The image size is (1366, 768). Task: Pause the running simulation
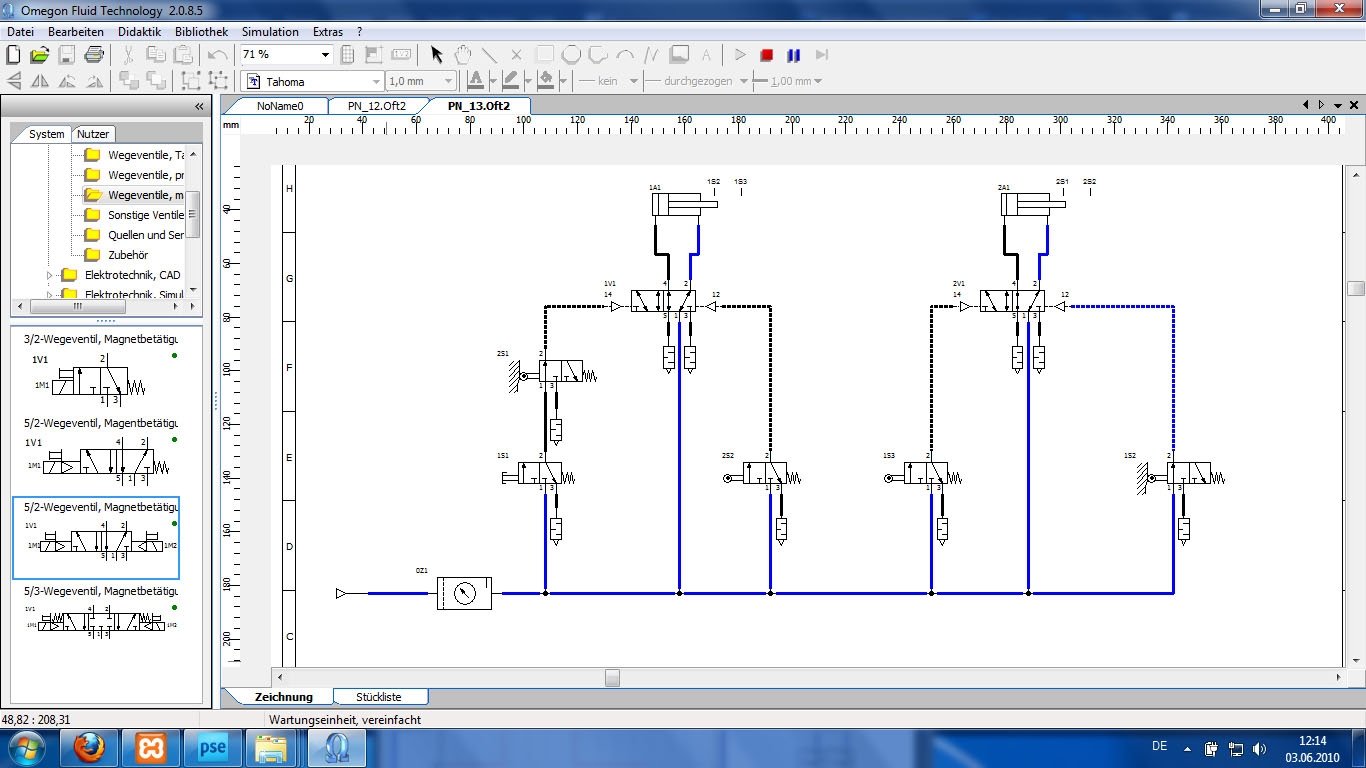click(792, 55)
